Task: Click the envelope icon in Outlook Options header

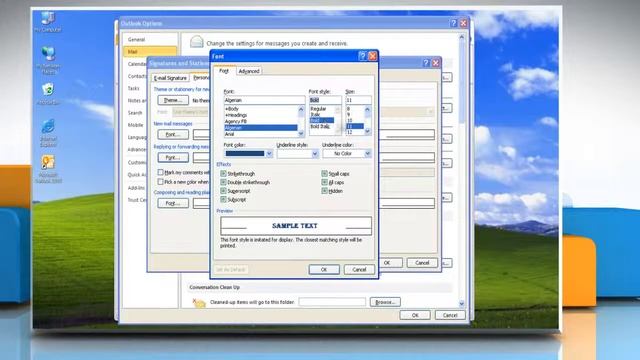Action: (x=197, y=42)
